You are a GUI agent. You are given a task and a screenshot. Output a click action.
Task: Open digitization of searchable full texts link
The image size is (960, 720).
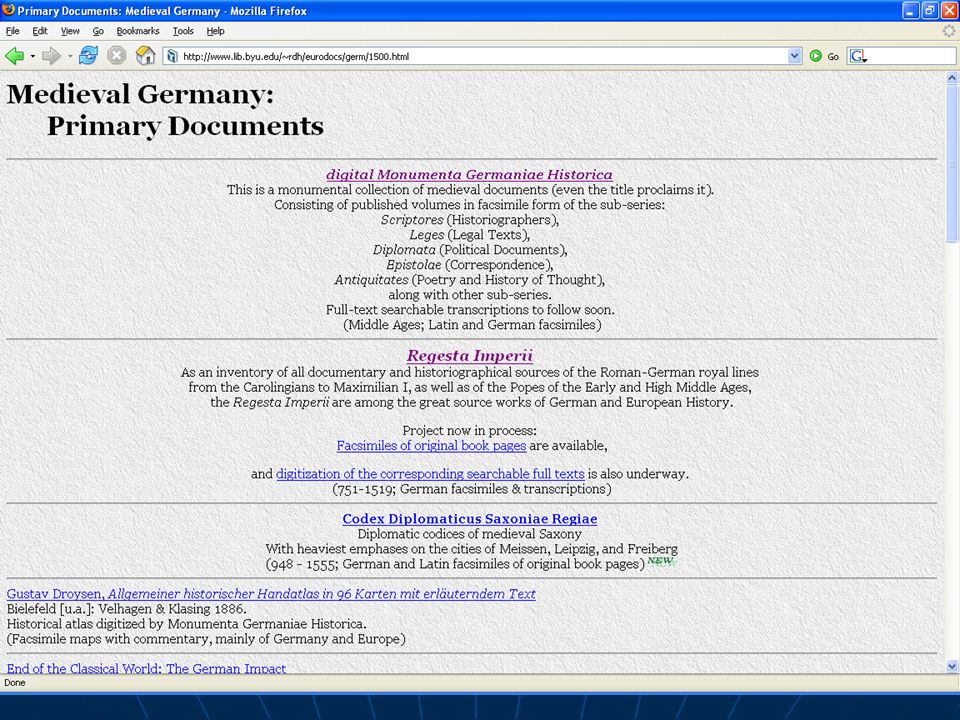click(x=430, y=474)
